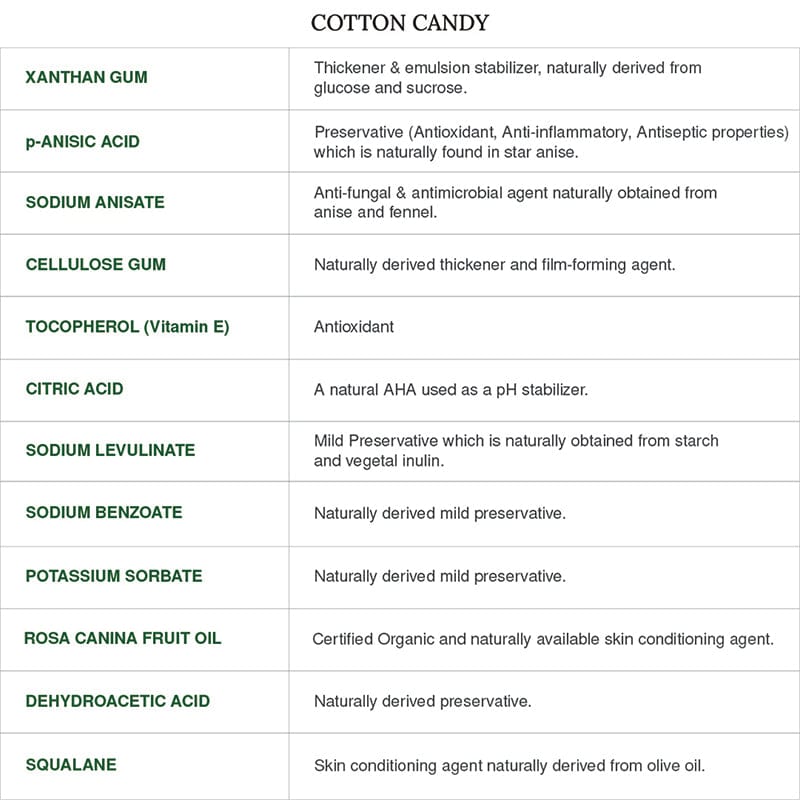Select the POTASSIUM SORBATE ingredient name
Image resolution: width=800 pixels, height=800 pixels.
(x=114, y=576)
